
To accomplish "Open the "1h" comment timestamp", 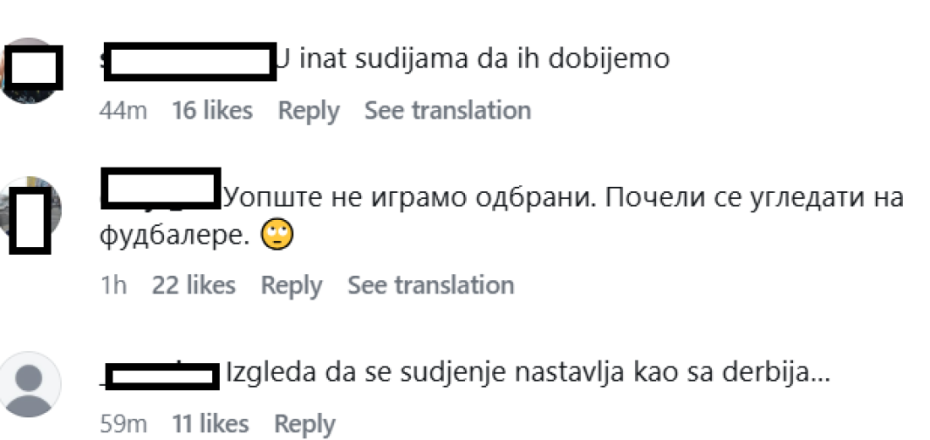I will tap(113, 285).
